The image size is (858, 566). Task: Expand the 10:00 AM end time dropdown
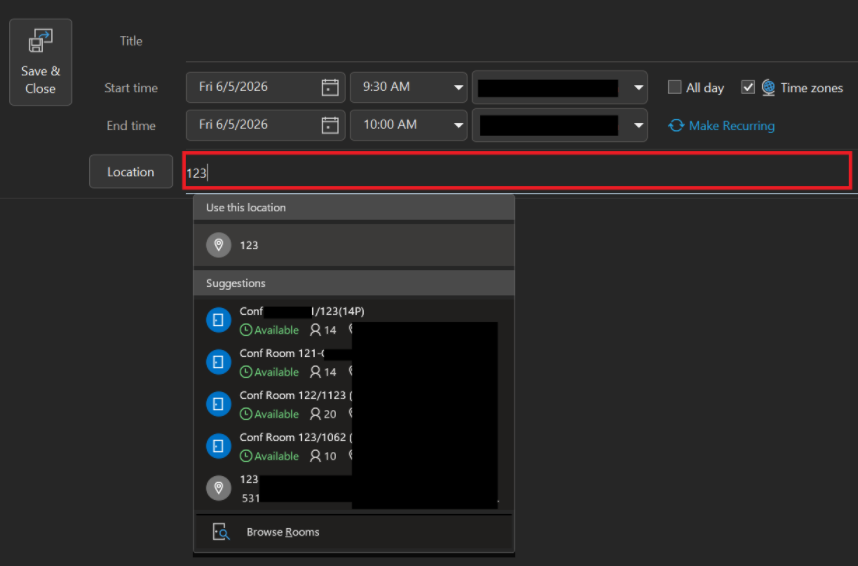pos(458,125)
